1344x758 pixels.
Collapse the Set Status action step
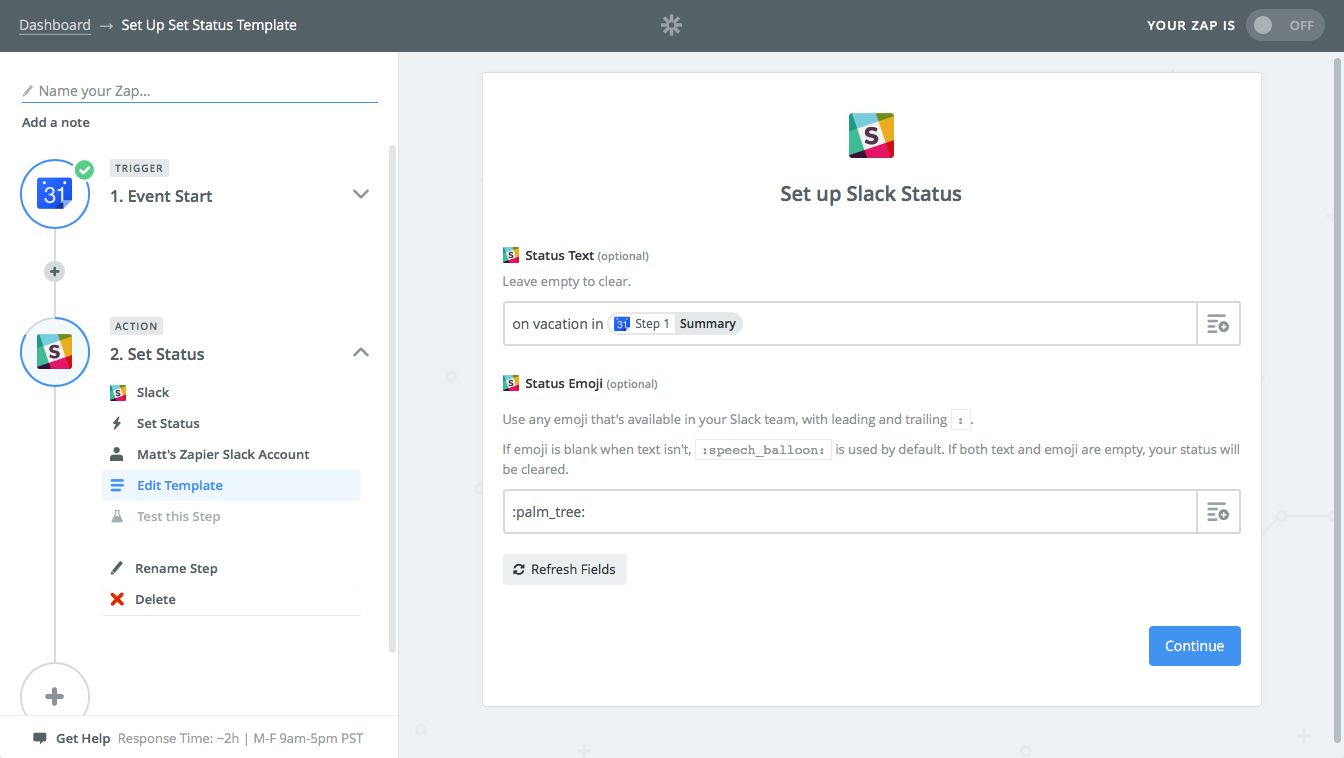[x=361, y=352]
